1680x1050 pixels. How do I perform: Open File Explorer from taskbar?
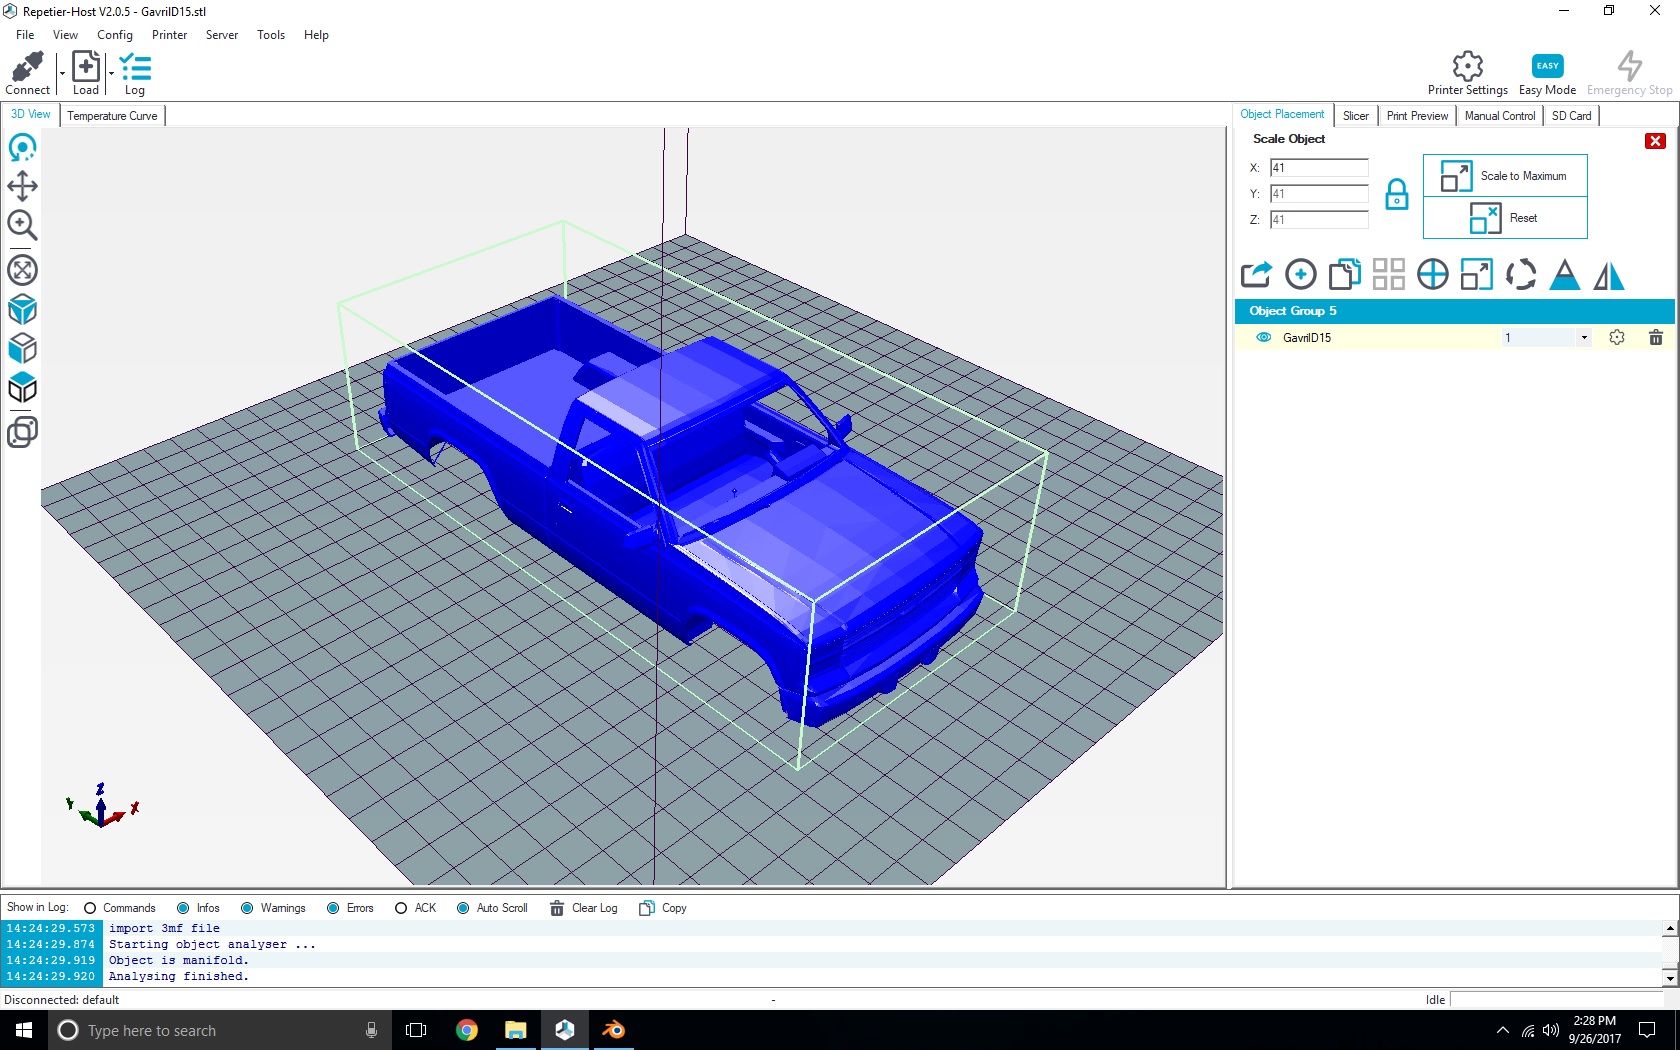(x=516, y=1030)
